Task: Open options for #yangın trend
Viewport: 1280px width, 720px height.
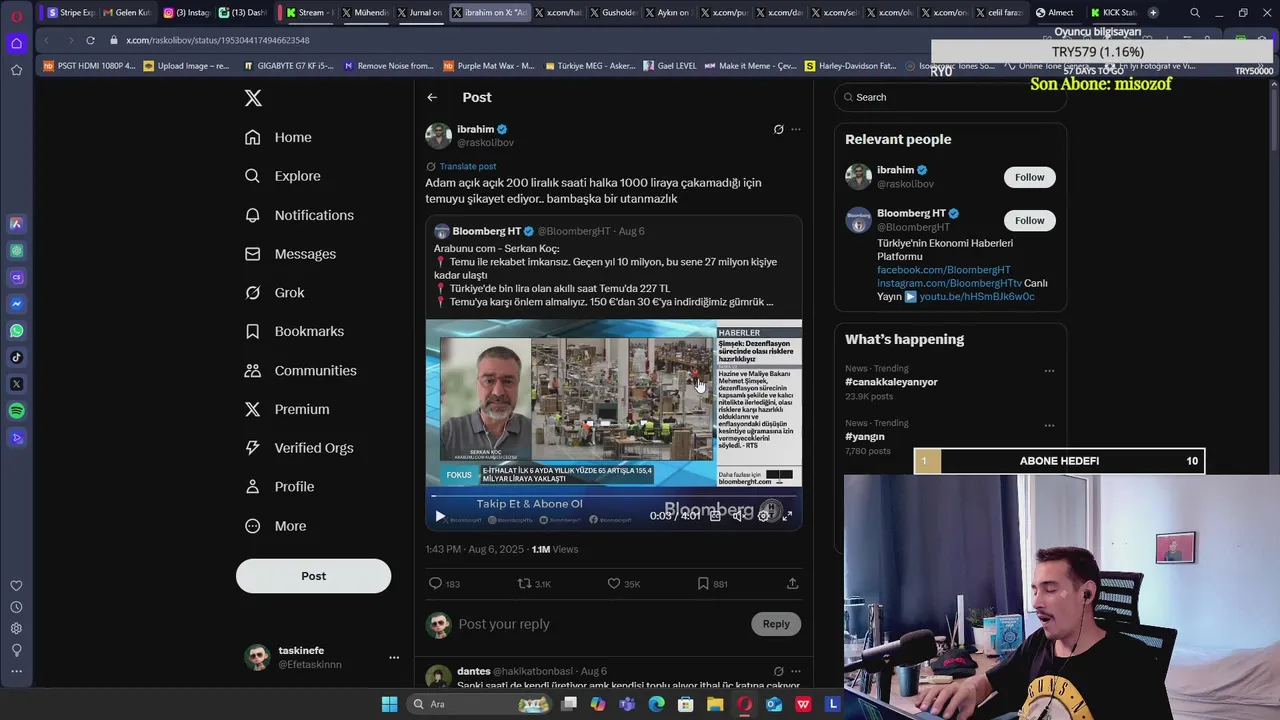Action: [1049, 425]
